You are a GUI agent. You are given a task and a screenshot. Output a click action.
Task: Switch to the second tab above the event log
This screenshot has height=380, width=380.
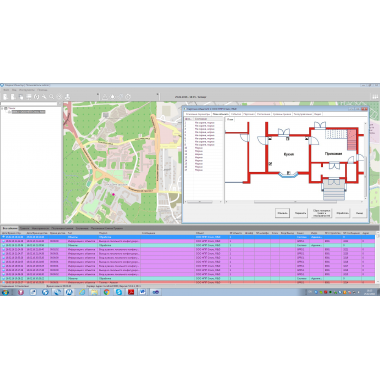pyautogui.click(x=24, y=228)
